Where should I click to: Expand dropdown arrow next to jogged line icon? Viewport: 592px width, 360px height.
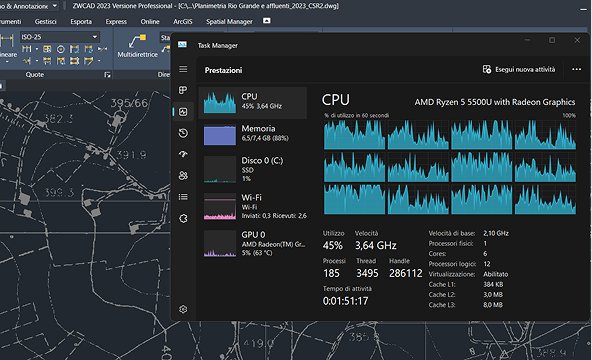(x=37, y=61)
